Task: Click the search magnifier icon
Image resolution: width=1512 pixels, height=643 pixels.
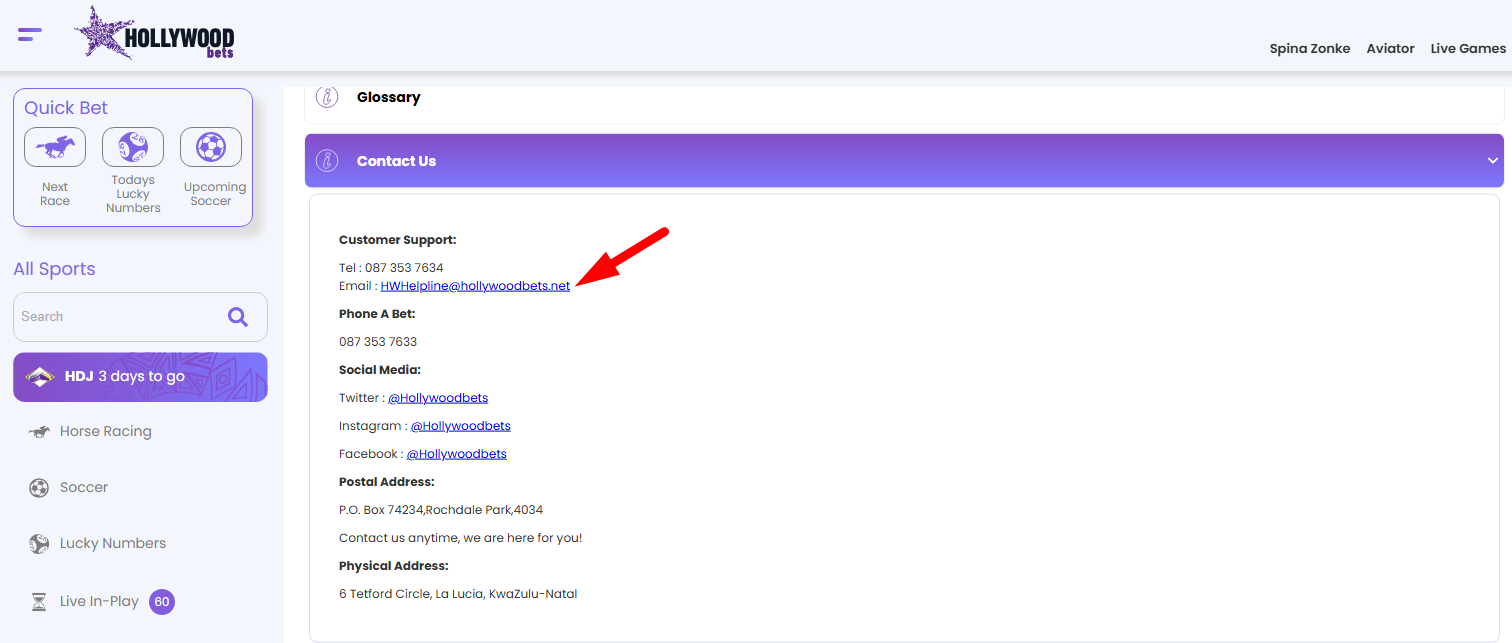Action: pyautogui.click(x=238, y=317)
